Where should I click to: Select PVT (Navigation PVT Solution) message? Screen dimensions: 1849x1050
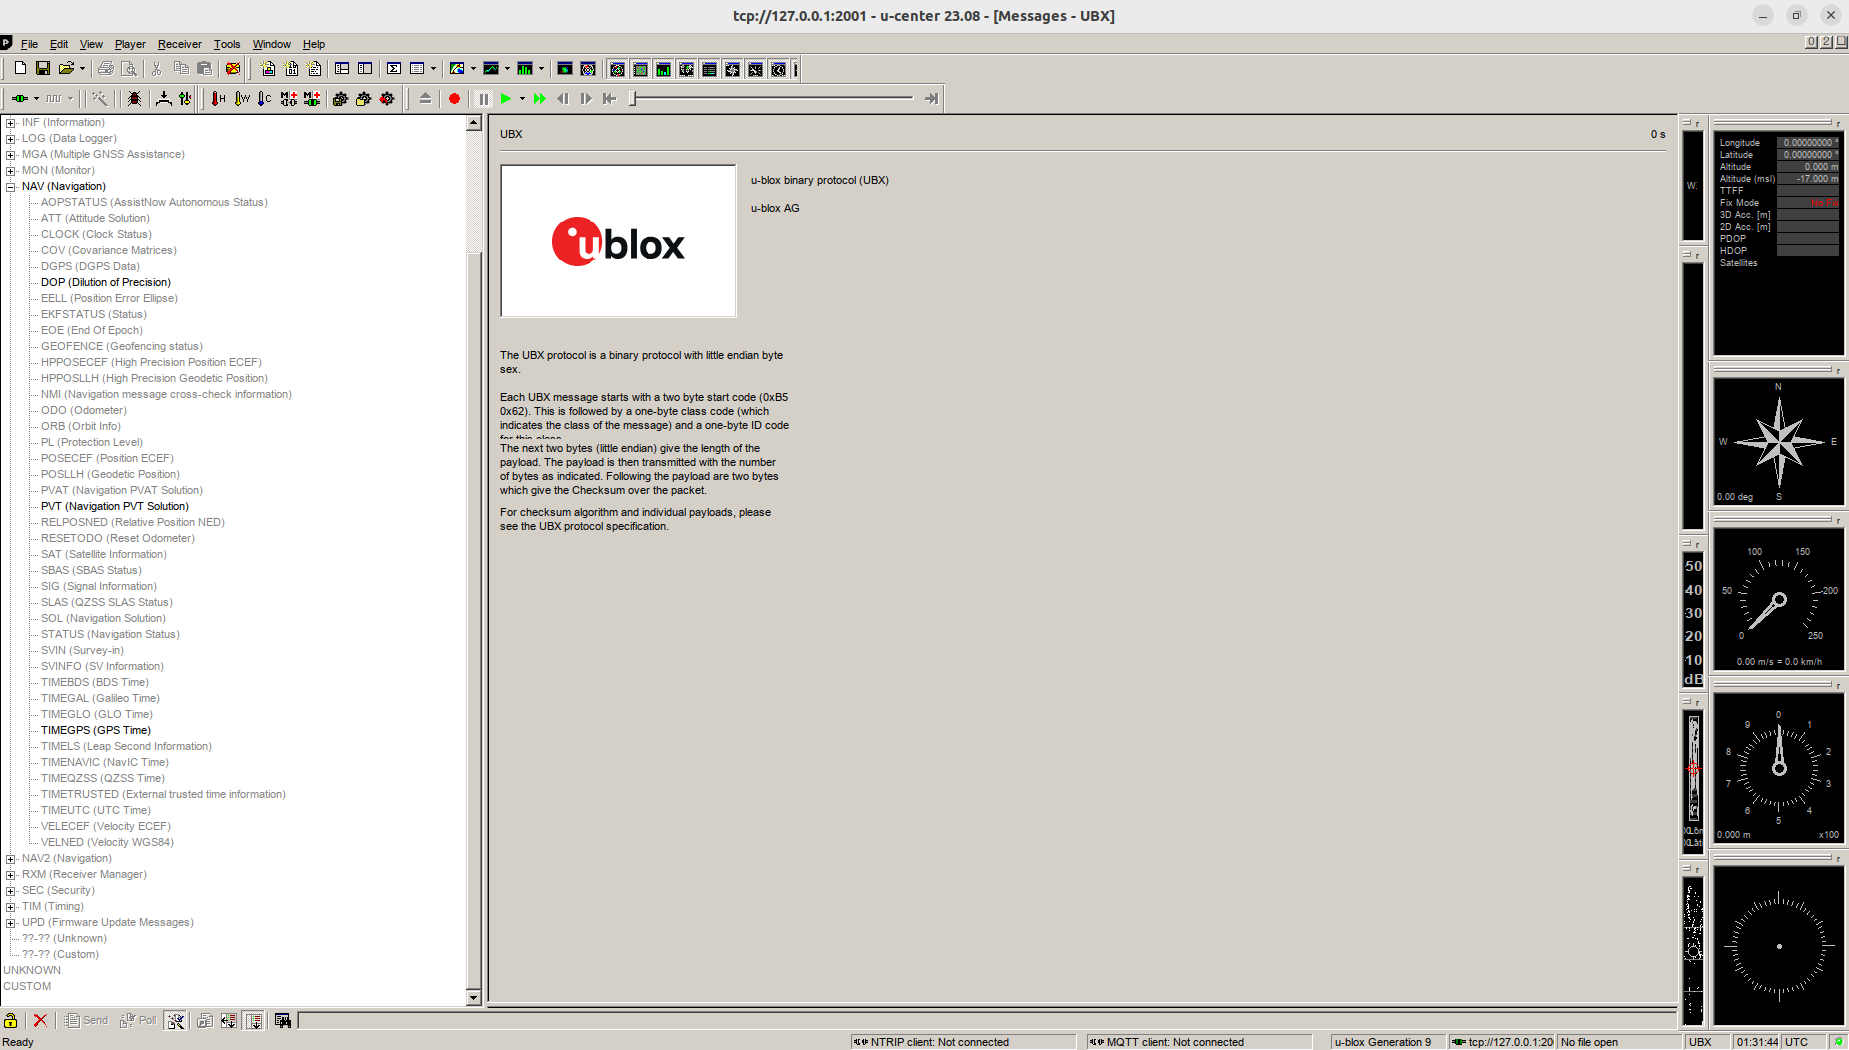coord(114,506)
